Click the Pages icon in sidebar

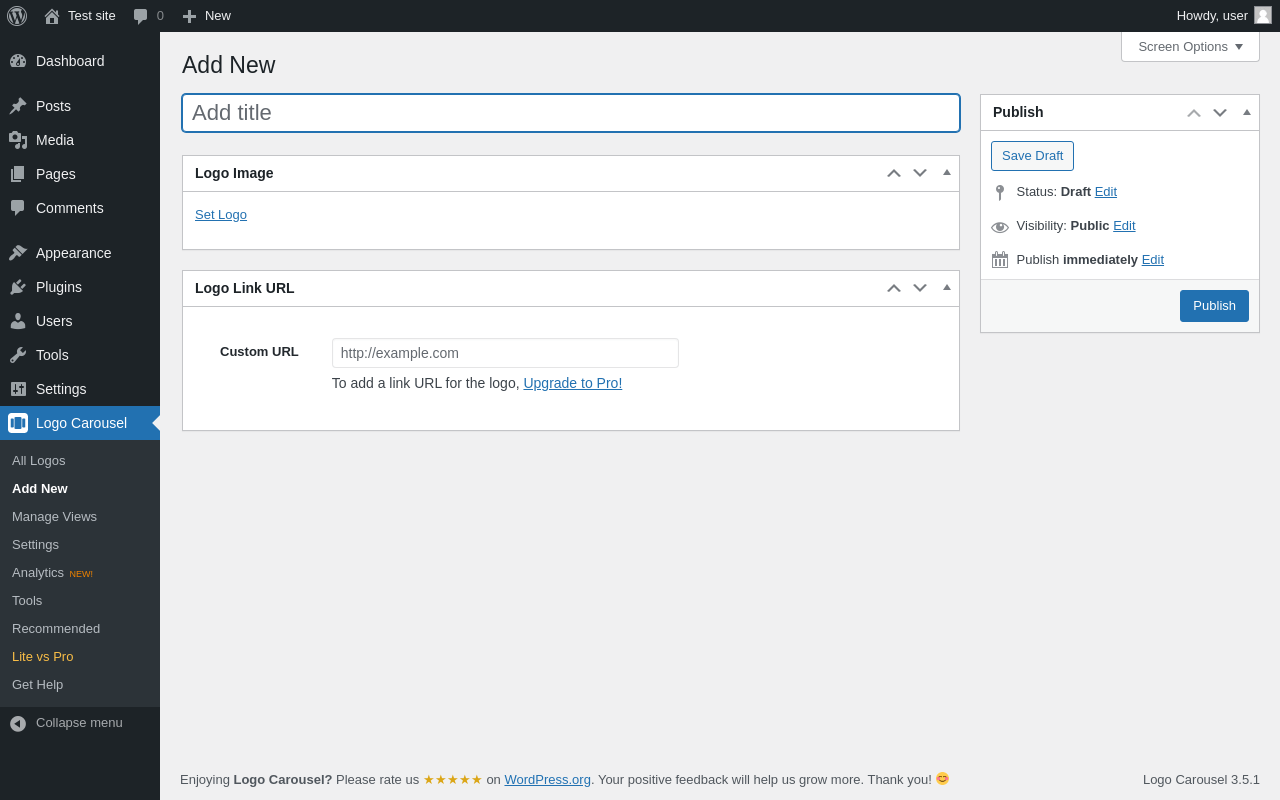(x=18, y=174)
